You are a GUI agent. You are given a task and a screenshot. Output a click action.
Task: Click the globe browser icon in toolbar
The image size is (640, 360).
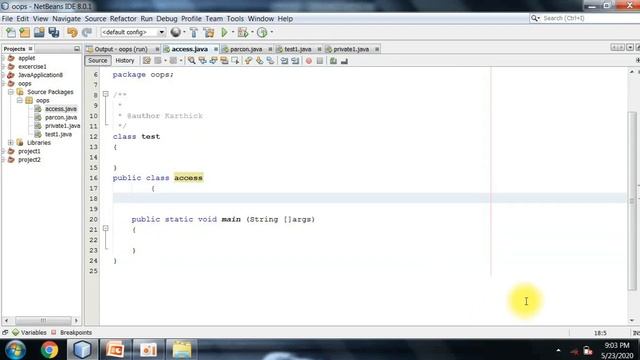point(176,32)
